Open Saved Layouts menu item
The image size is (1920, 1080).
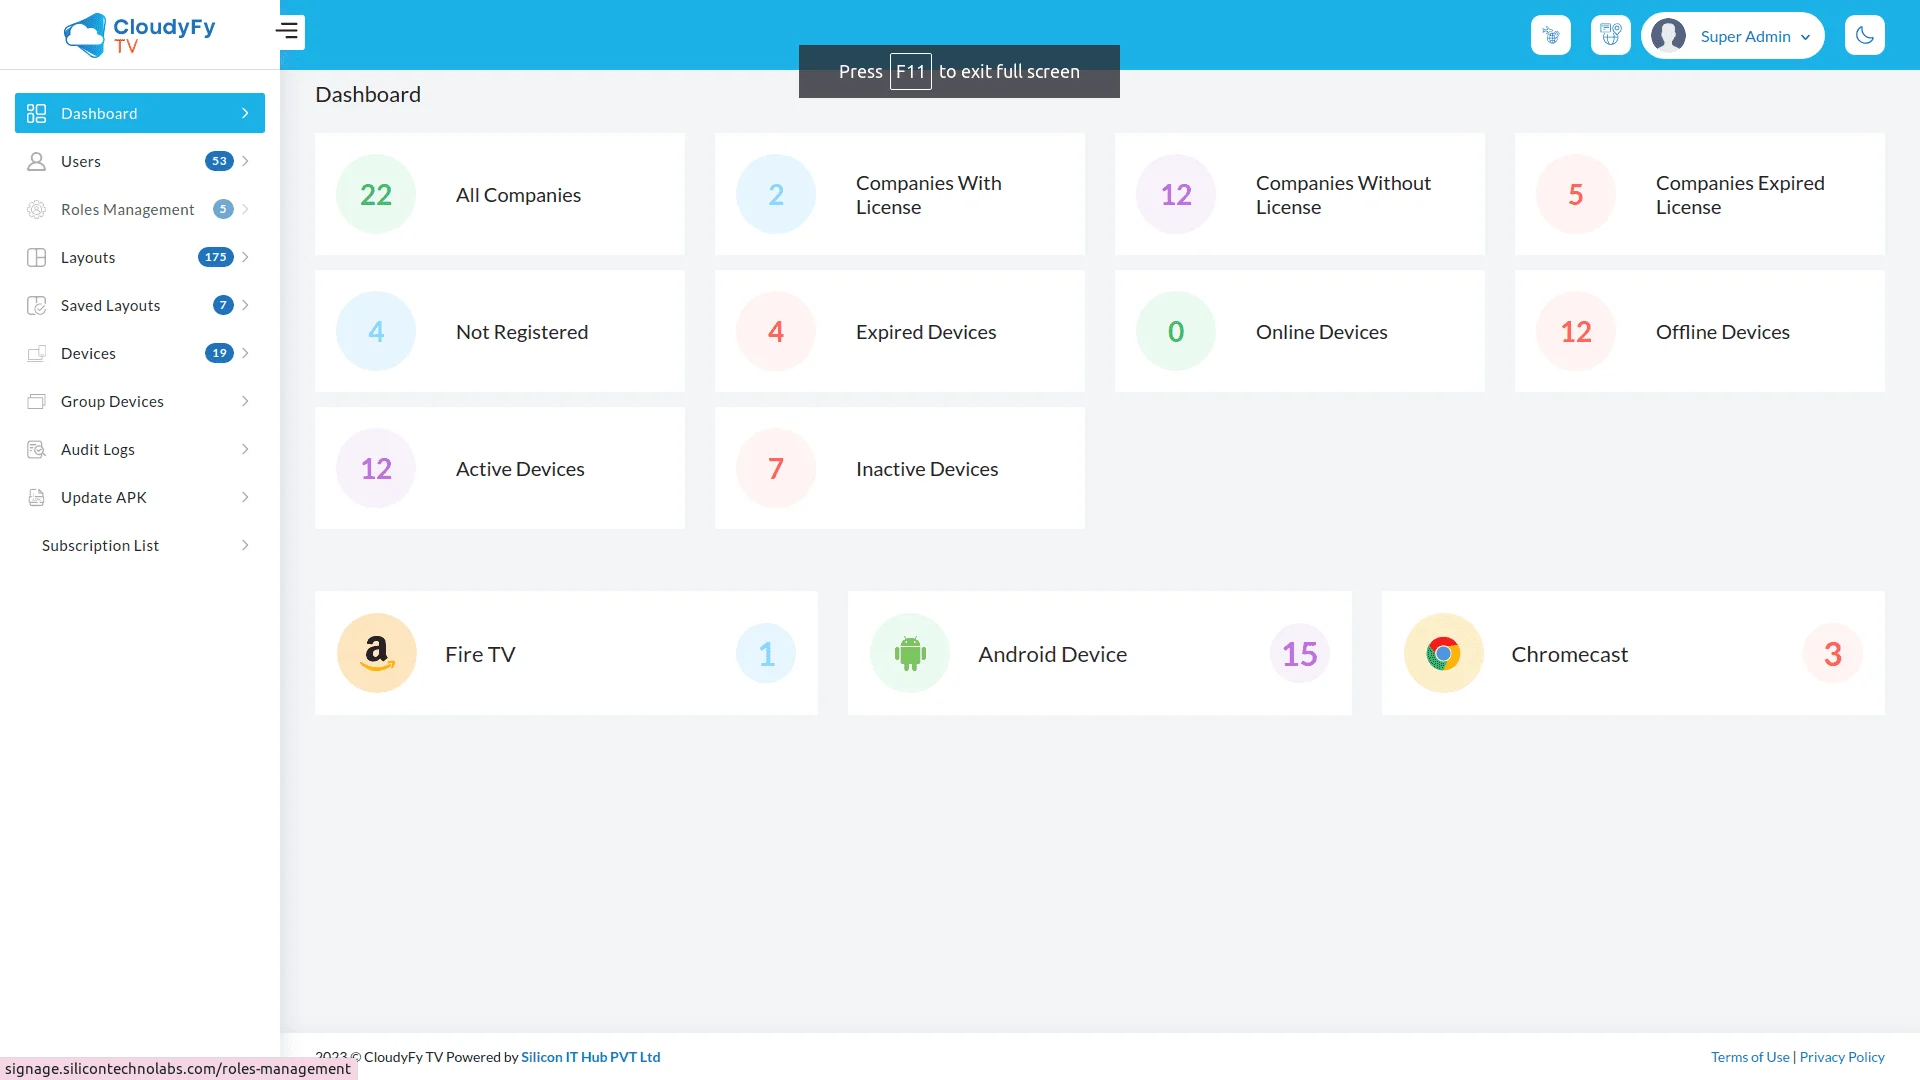tap(110, 305)
